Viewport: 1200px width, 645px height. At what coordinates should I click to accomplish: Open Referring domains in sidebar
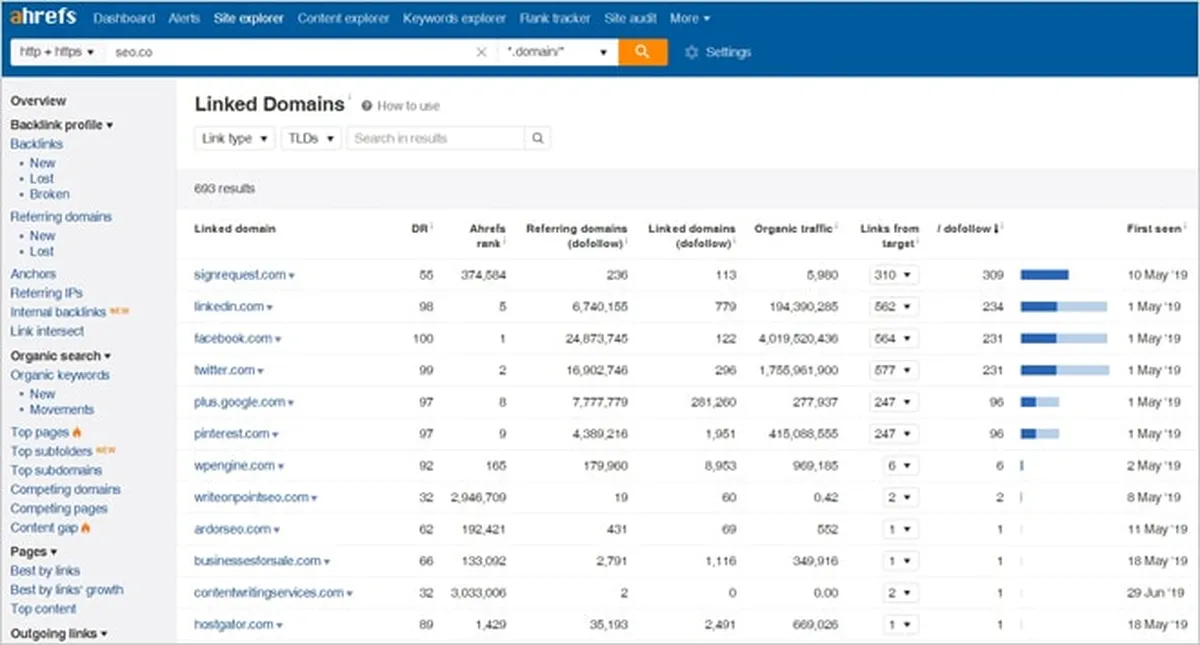[61, 217]
